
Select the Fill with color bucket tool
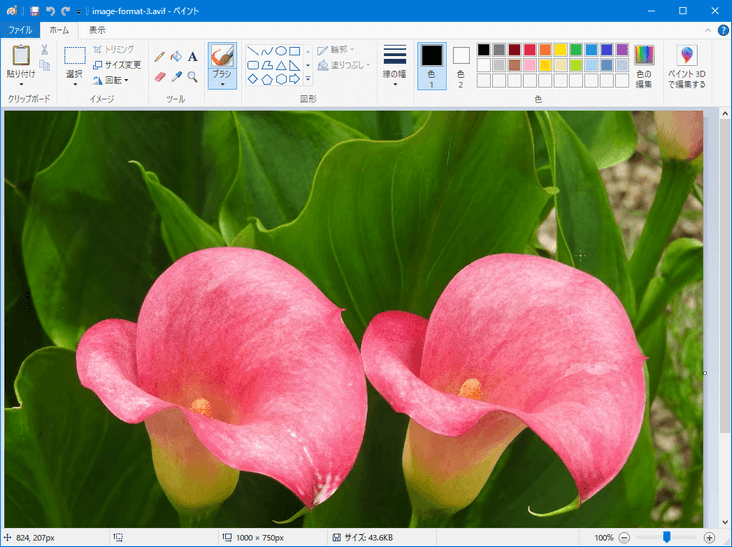pos(176,57)
